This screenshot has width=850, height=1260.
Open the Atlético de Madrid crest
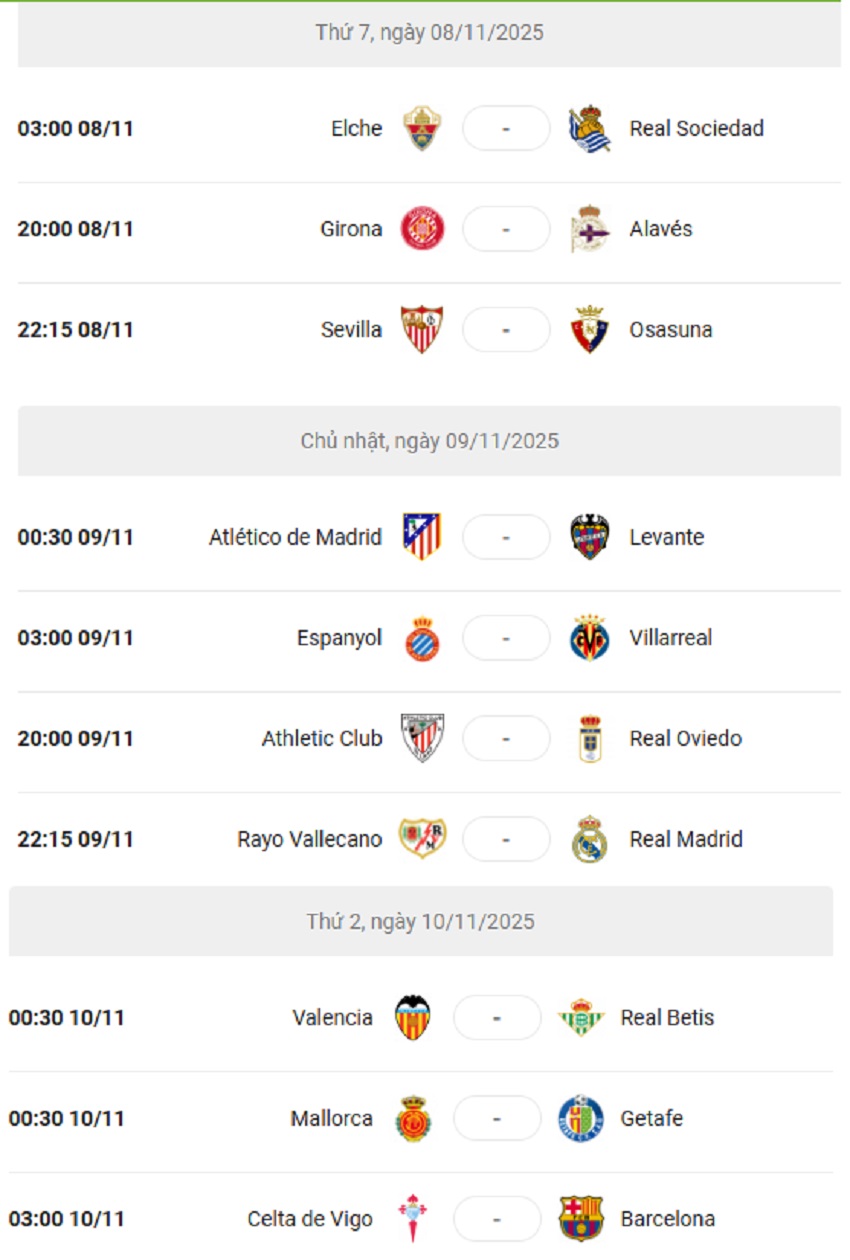(422, 537)
